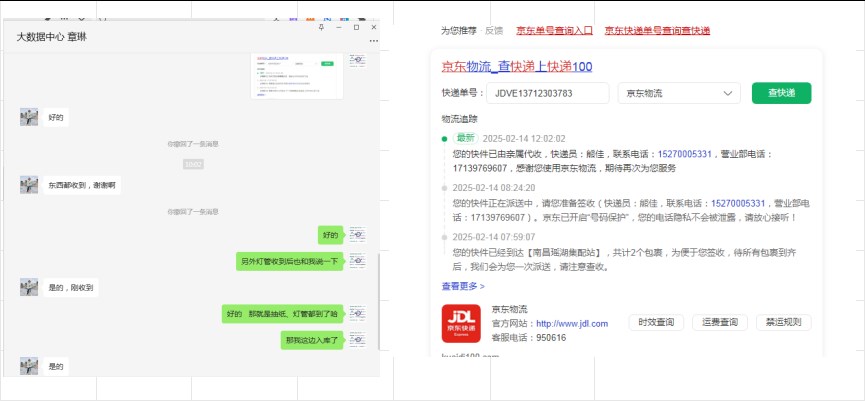This screenshot has width=865, height=401.
Task: Click the 最新 latest status badge
Action: tap(466, 138)
